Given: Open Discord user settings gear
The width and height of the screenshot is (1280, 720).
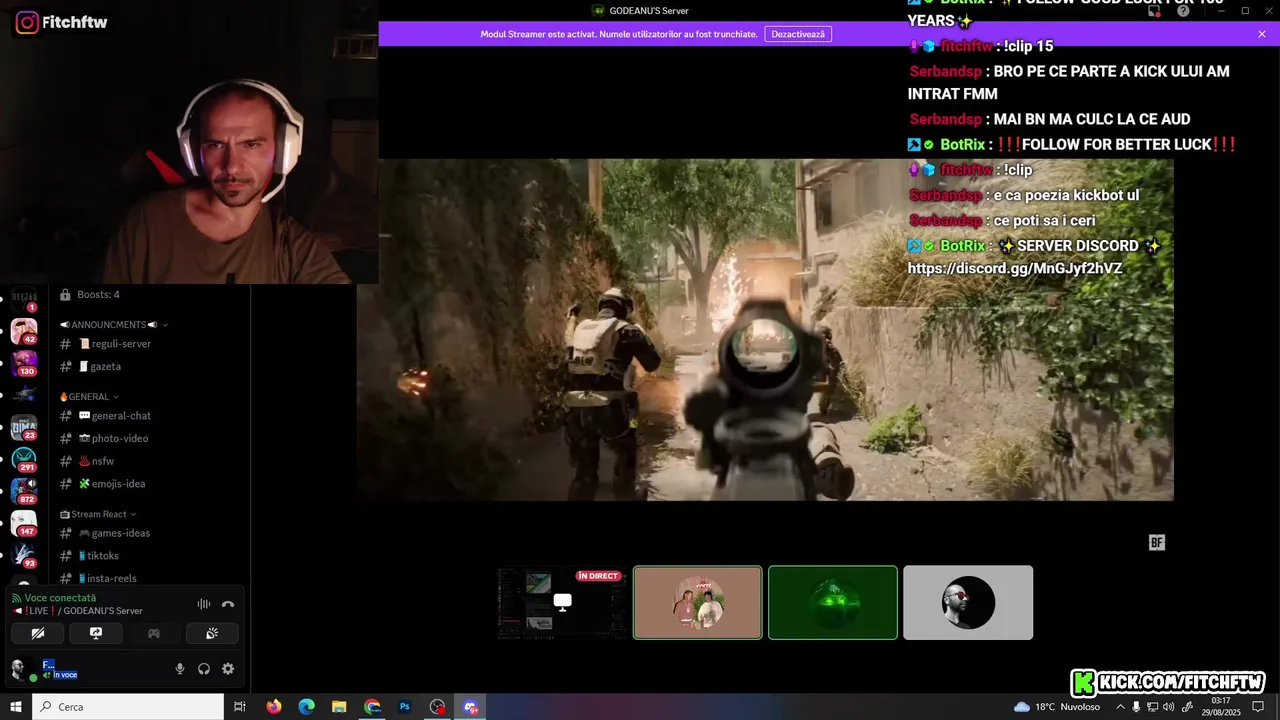Looking at the screenshot, I should (x=228, y=669).
